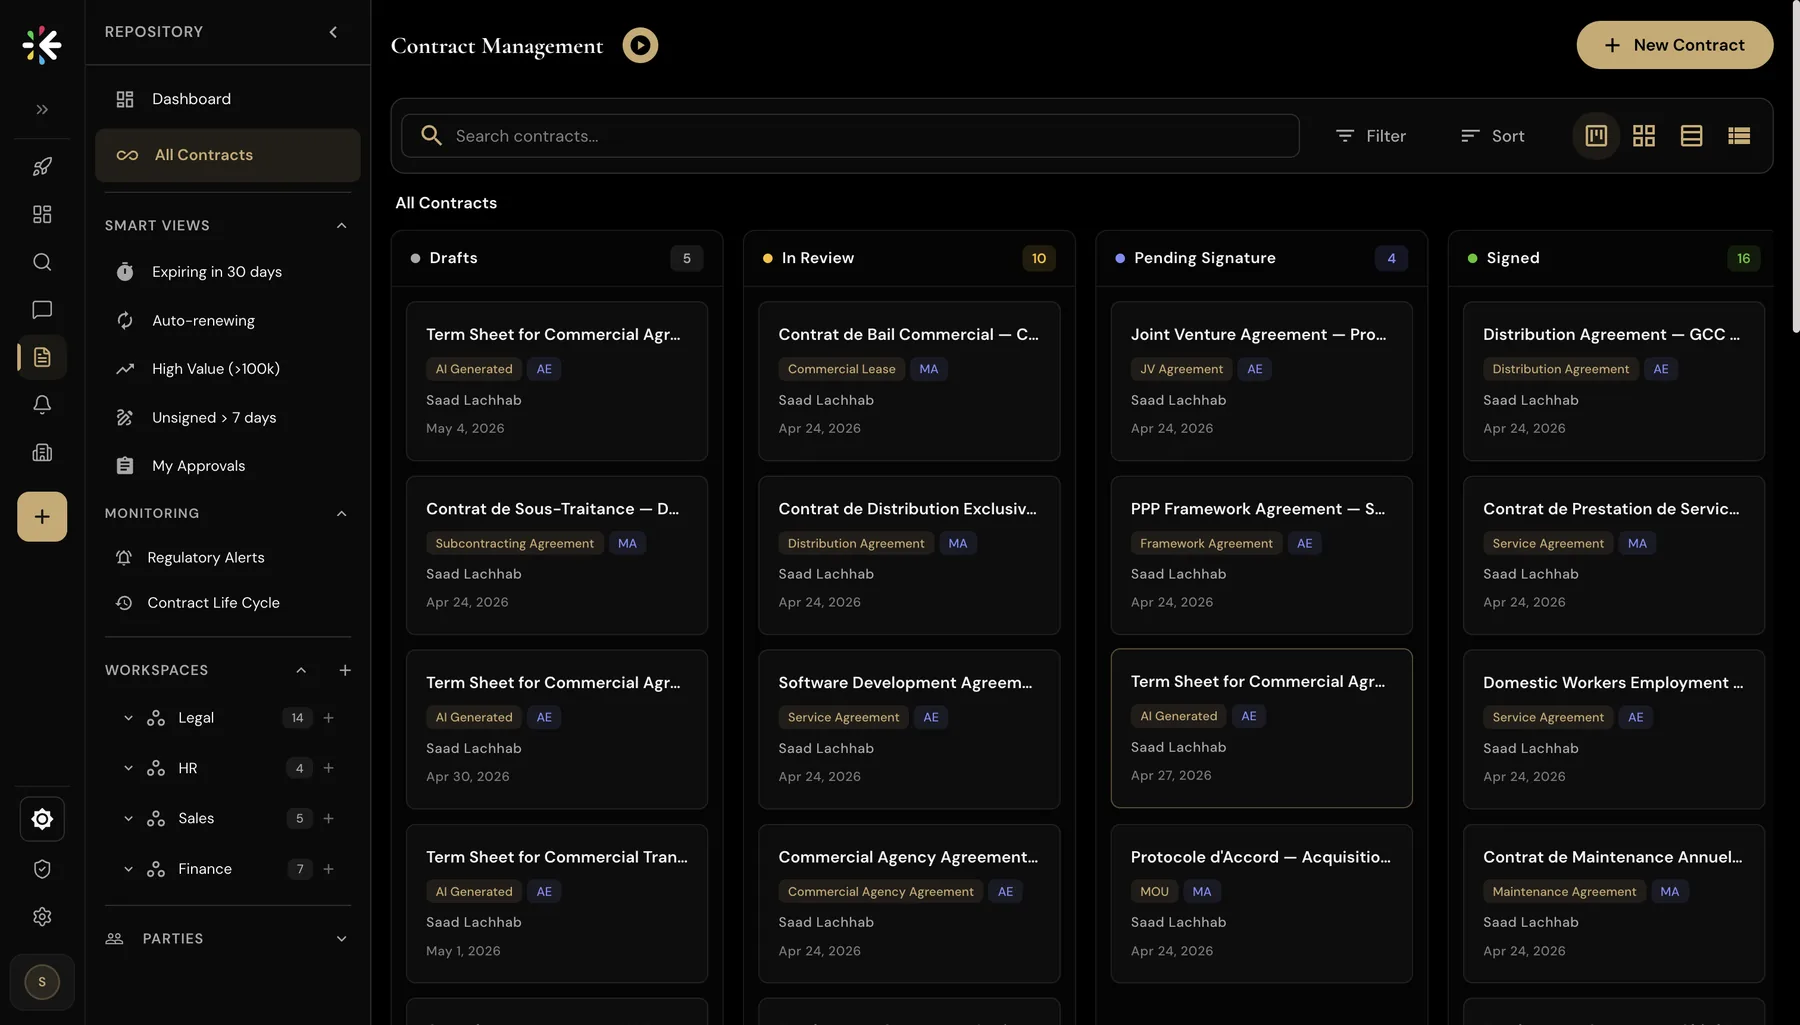
Task: Click the Maintenance Agreement tag
Action: (x=1564, y=892)
